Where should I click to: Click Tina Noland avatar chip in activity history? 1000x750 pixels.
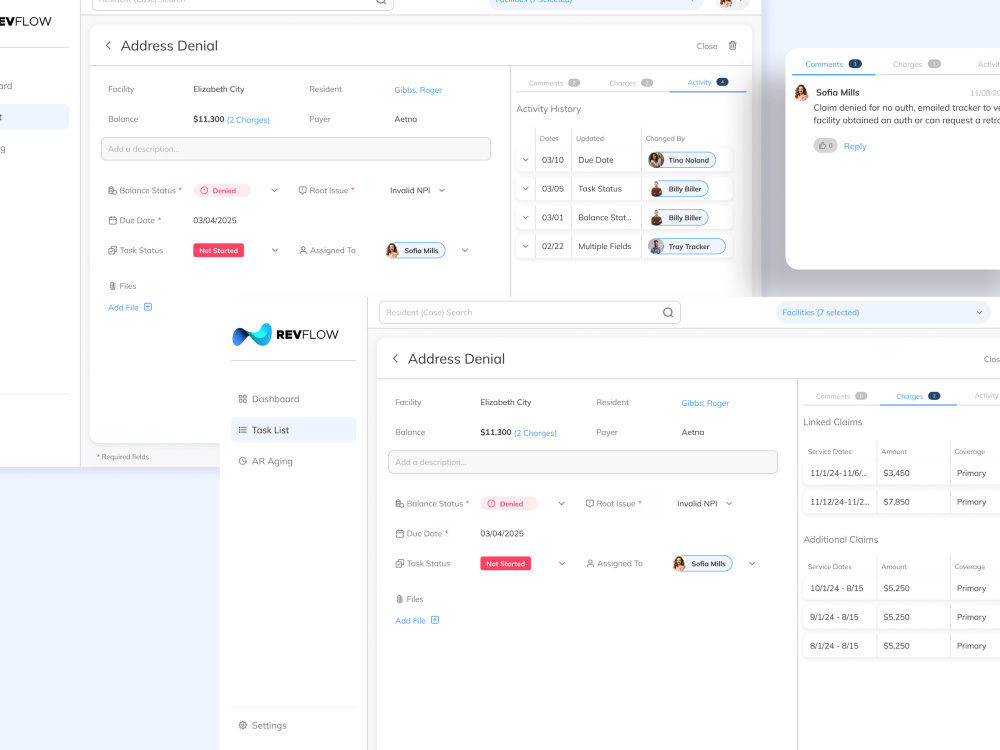pos(681,160)
